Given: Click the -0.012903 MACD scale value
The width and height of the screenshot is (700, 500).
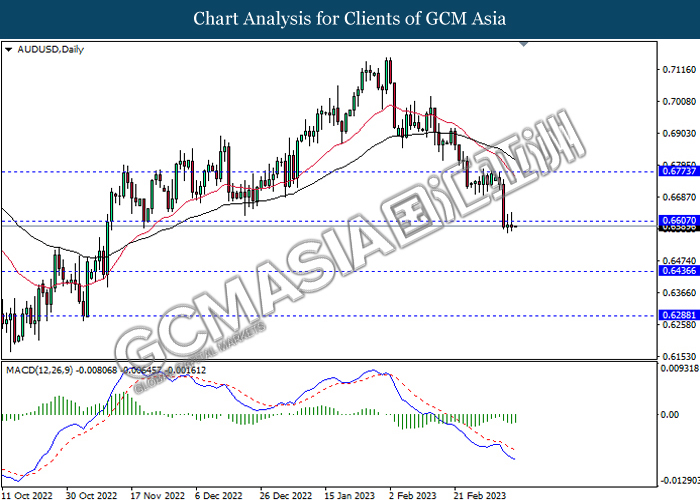Looking at the screenshot, I should point(679,480).
